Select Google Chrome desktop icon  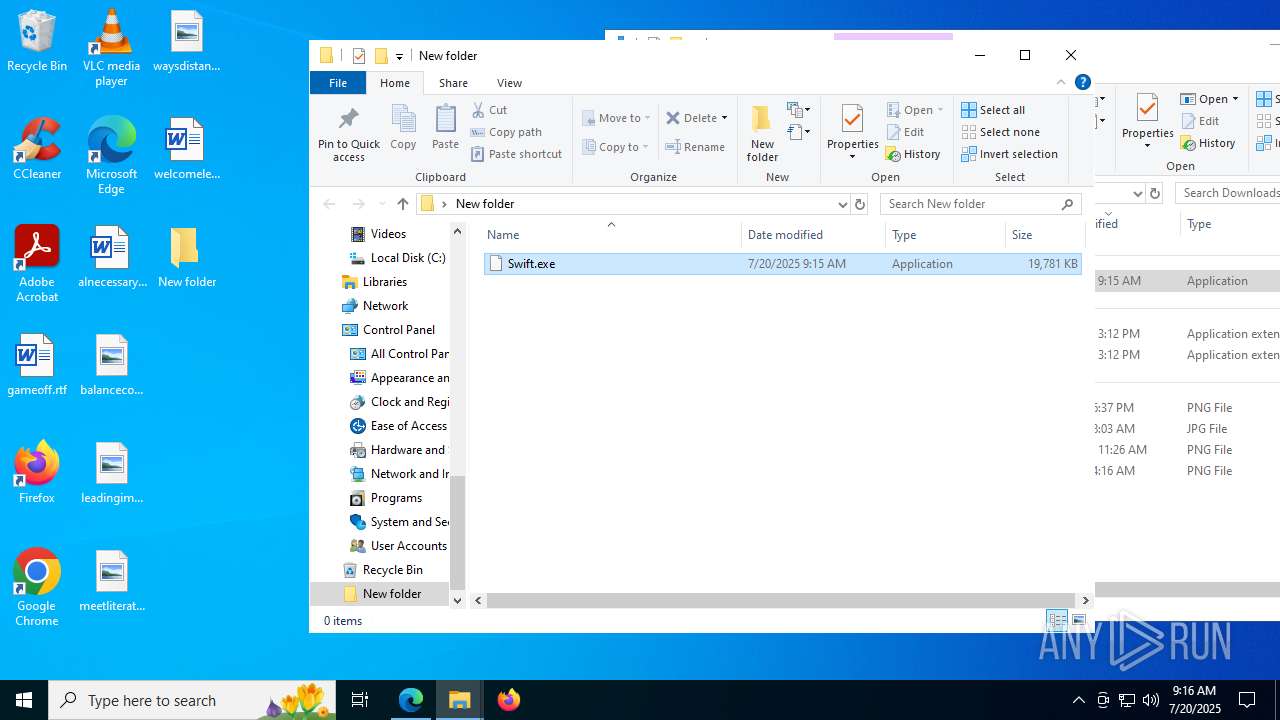pyautogui.click(x=37, y=588)
